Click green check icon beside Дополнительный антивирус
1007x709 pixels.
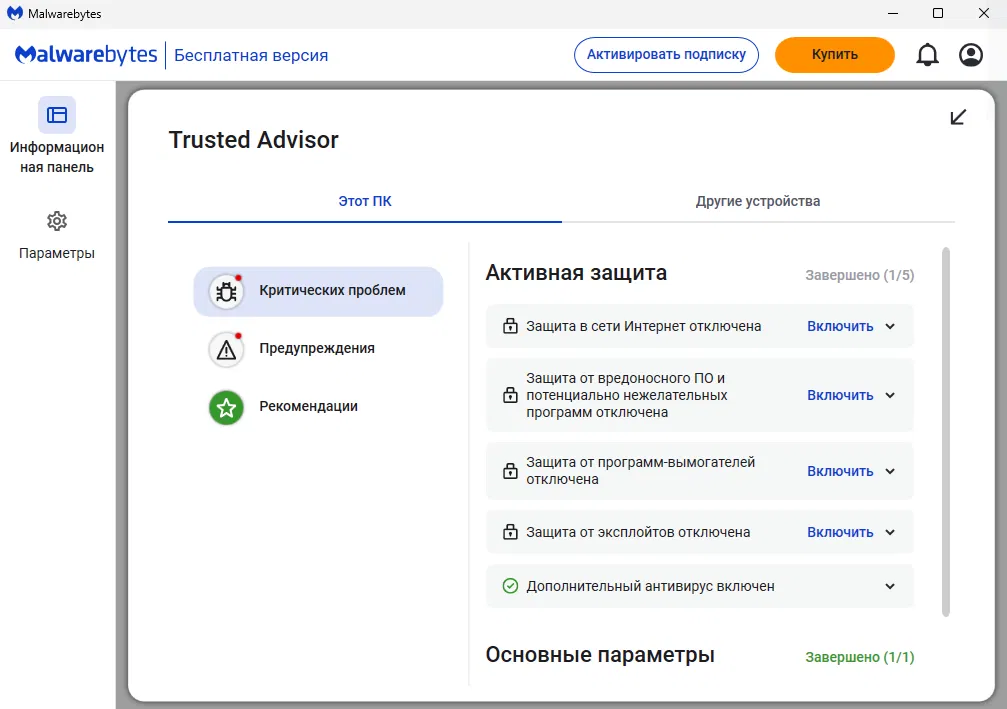[x=510, y=586]
